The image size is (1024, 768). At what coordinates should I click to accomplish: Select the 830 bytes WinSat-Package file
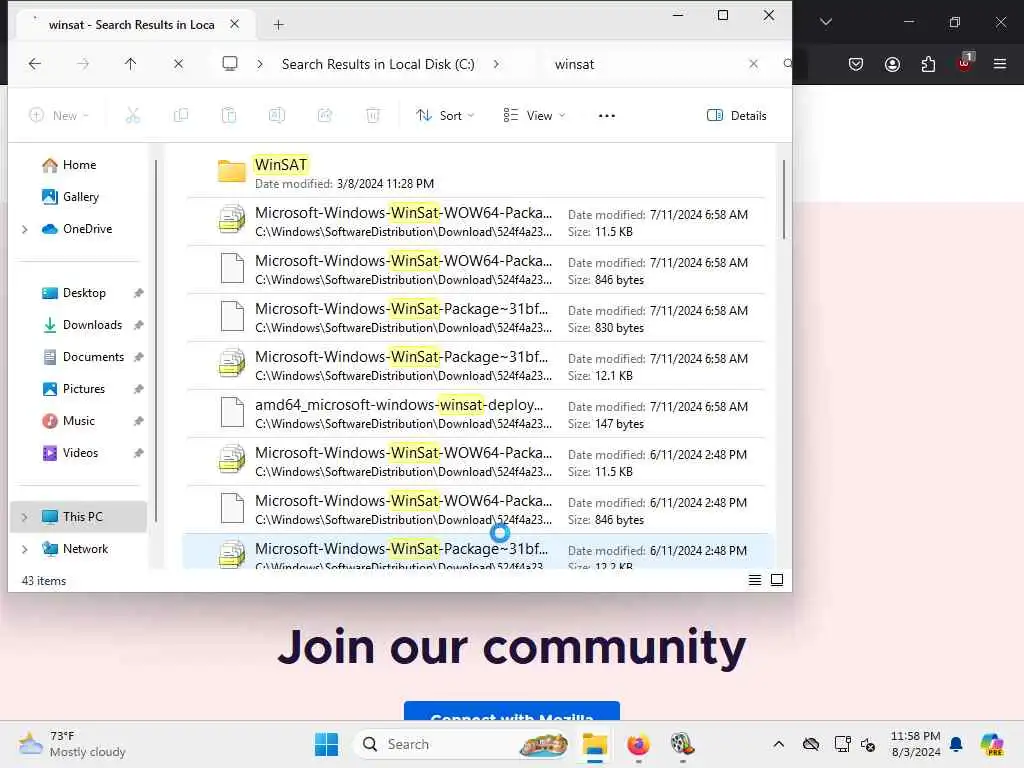click(476, 317)
